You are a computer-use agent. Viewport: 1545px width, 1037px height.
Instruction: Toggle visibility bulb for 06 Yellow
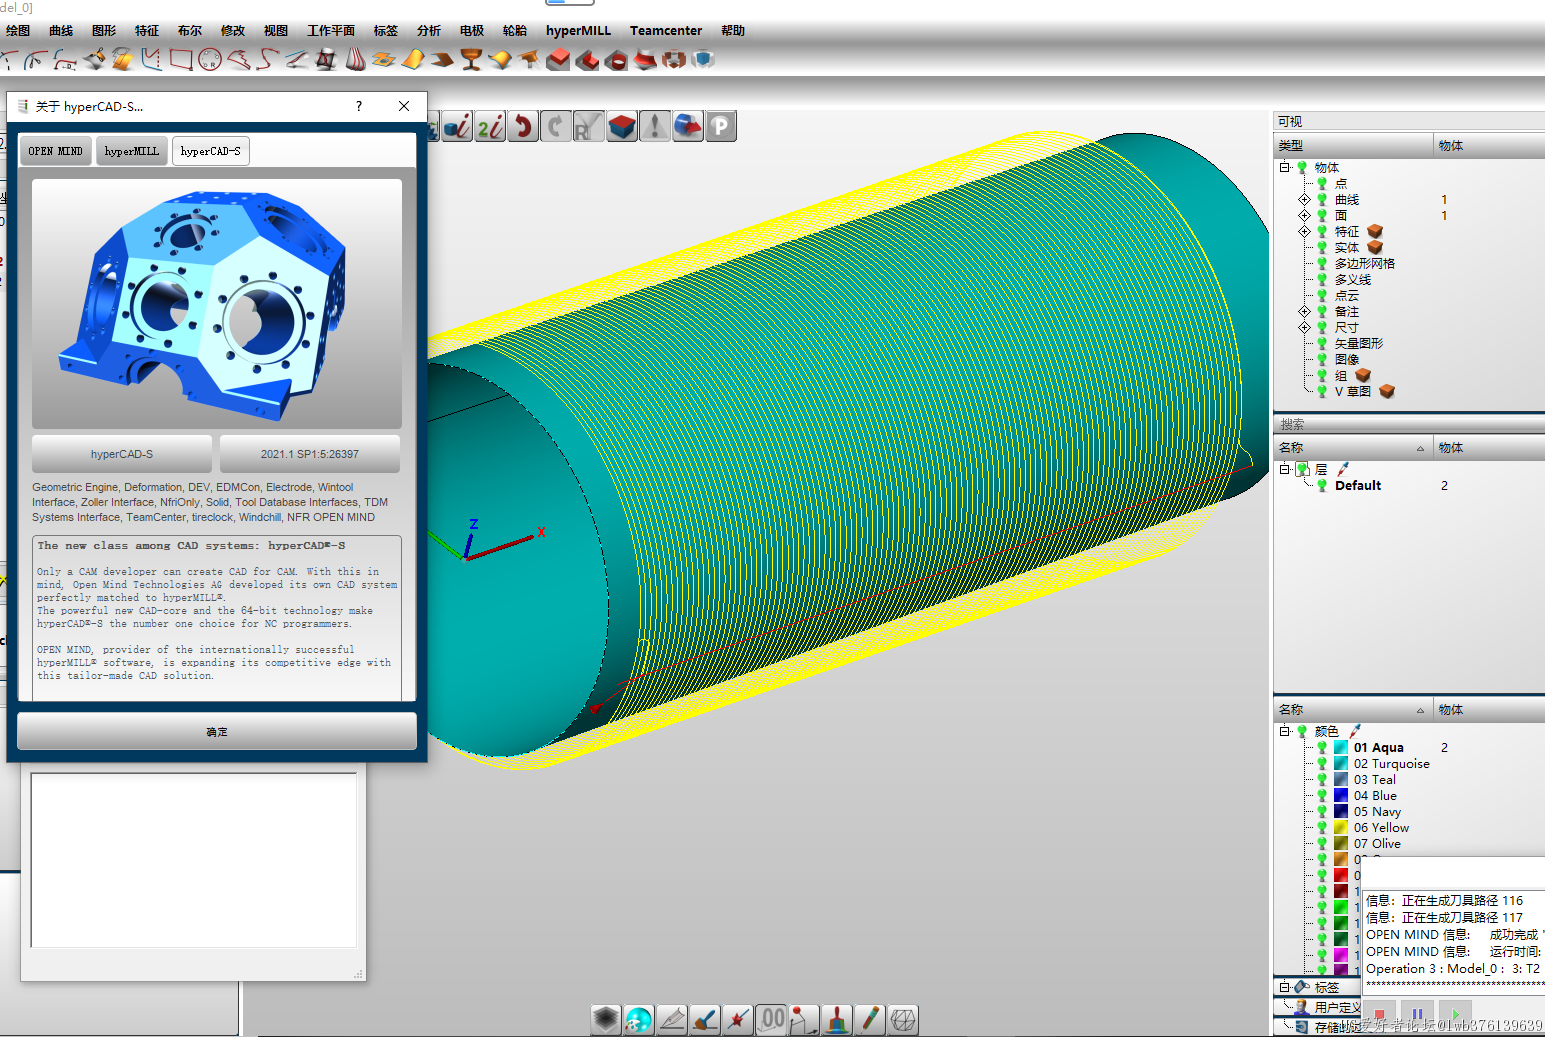(x=1322, y=828)
